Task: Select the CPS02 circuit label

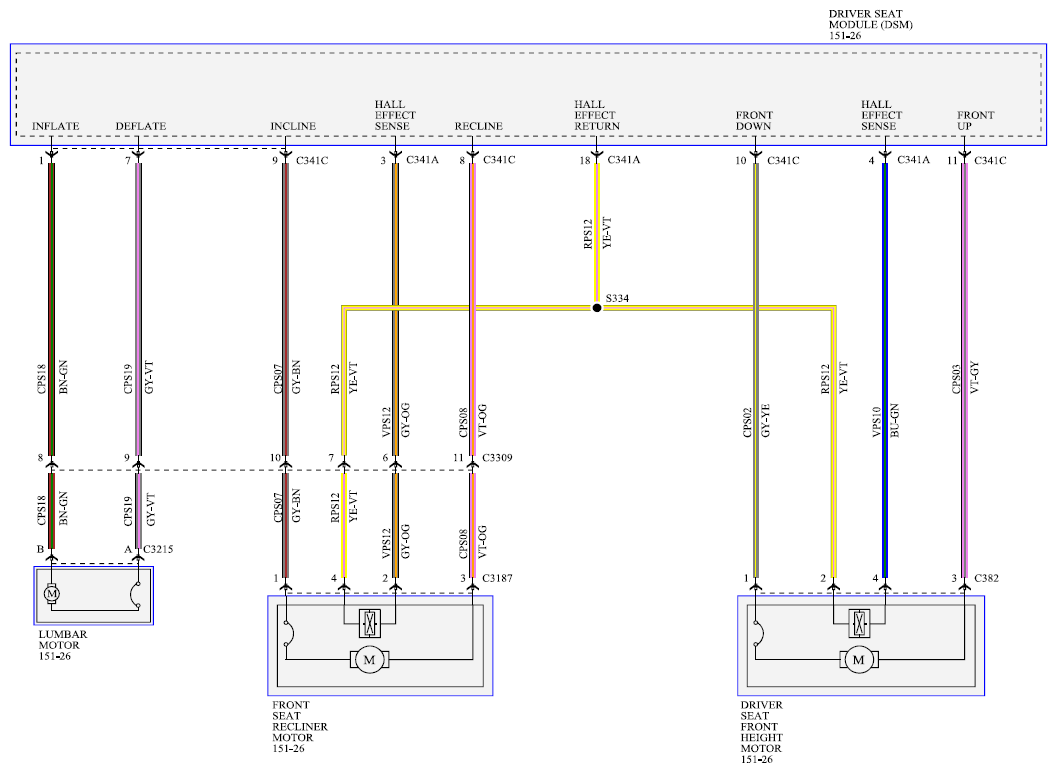Action: [747, 422]
